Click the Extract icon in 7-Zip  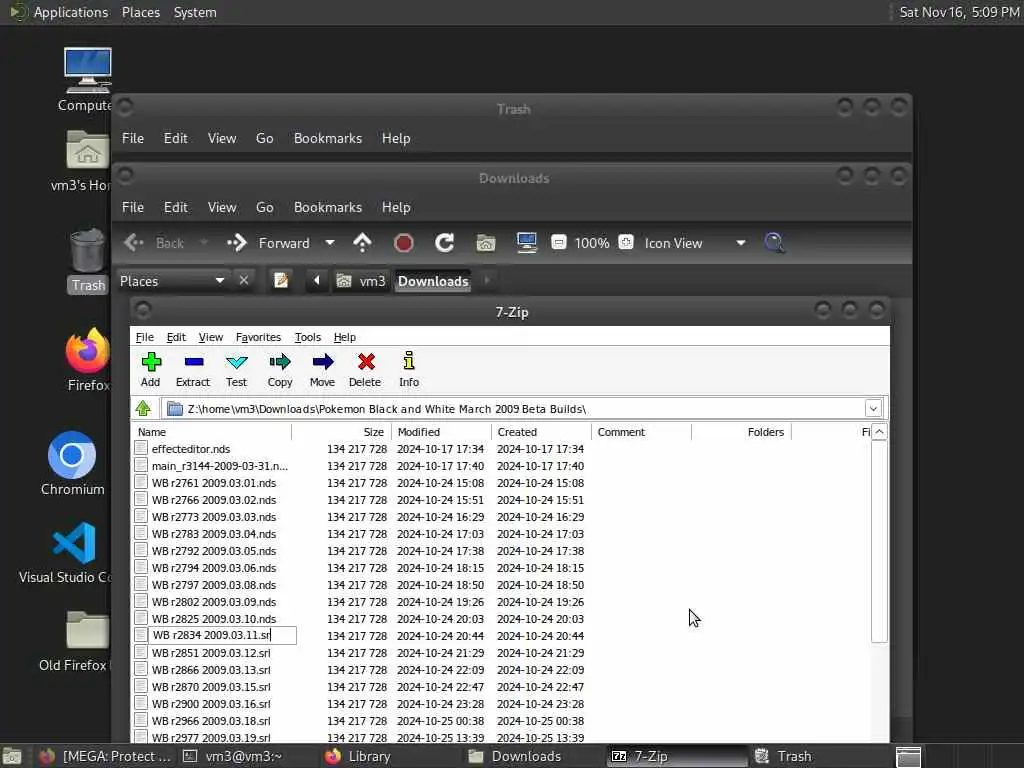193,370
